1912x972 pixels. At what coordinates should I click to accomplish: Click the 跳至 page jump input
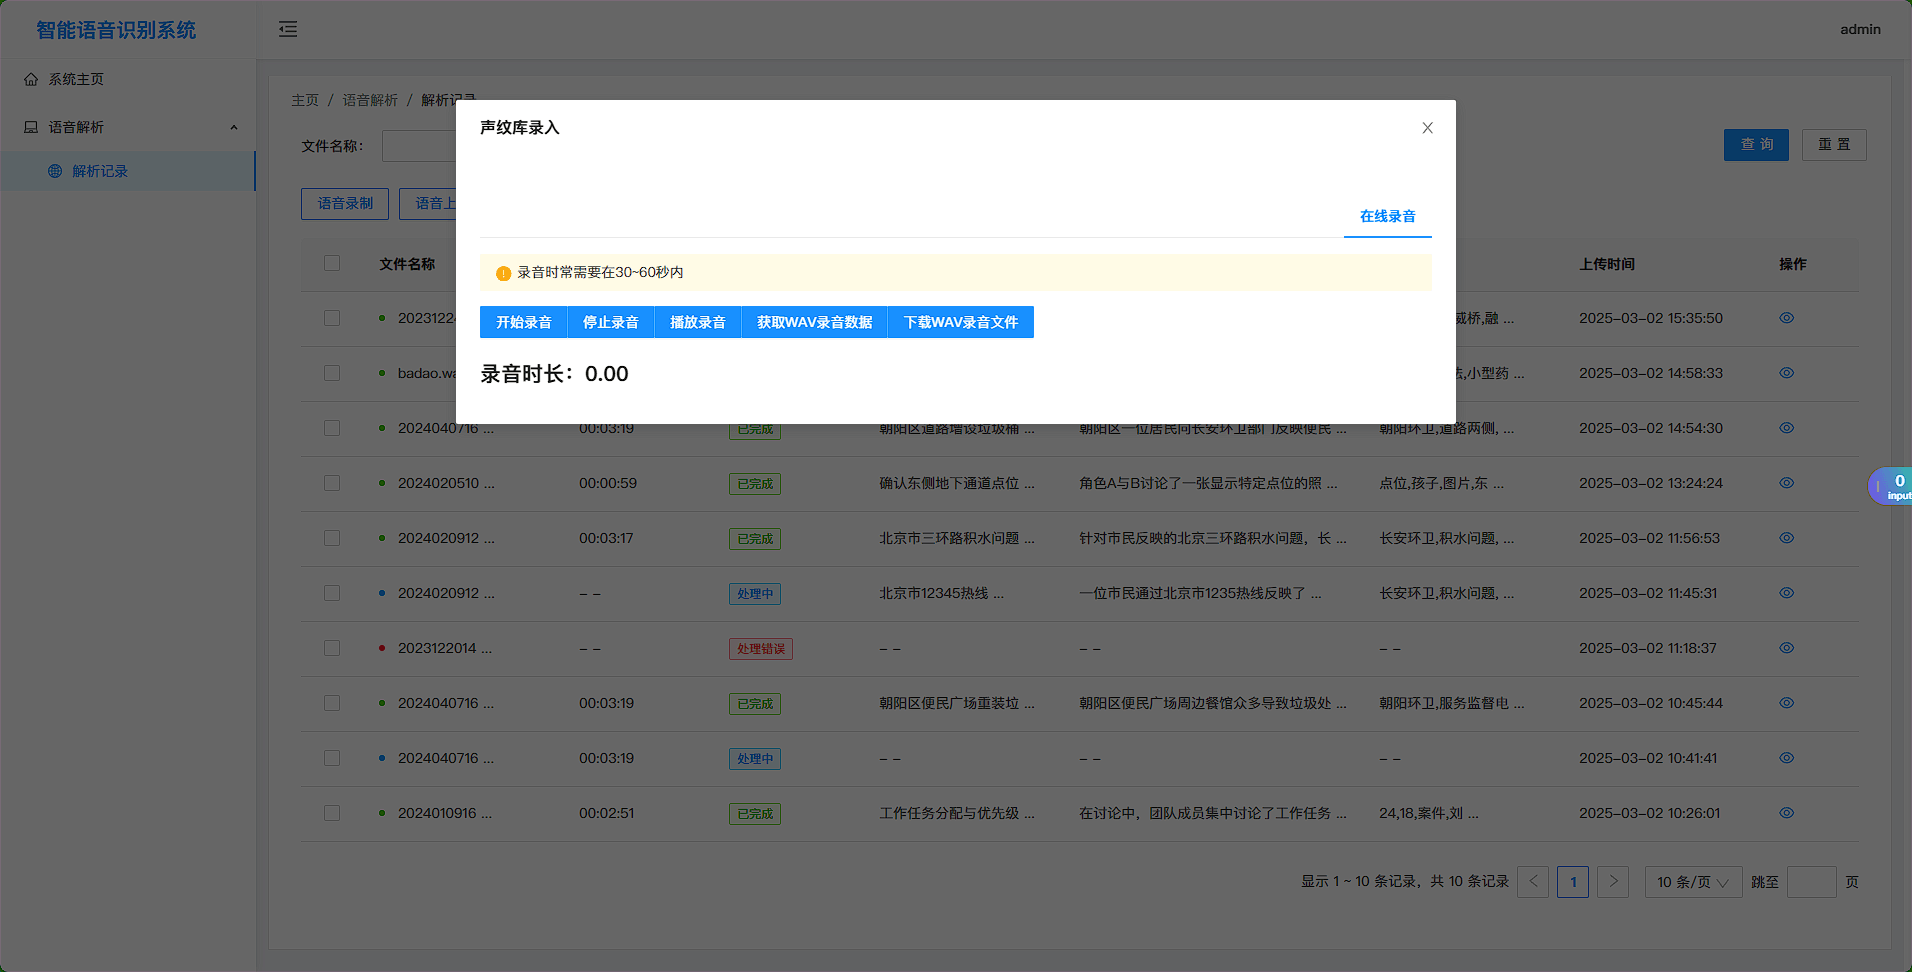pyautogui.click(x=1811, y=882)
